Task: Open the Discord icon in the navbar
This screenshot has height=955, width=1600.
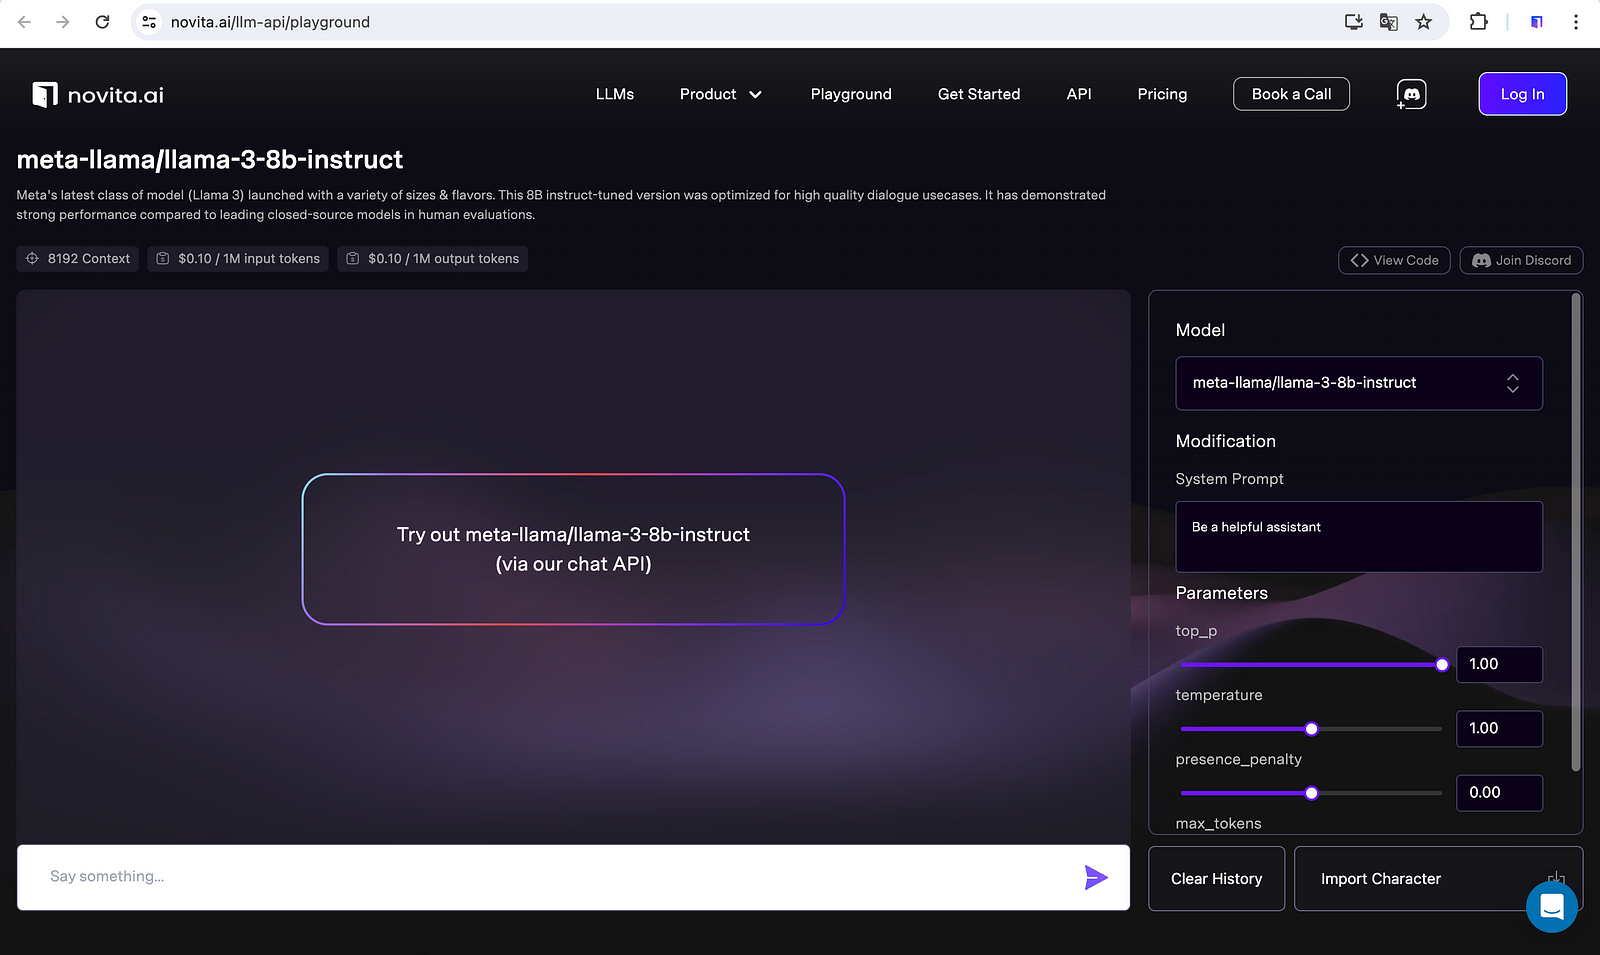Action: (1411, 94)
